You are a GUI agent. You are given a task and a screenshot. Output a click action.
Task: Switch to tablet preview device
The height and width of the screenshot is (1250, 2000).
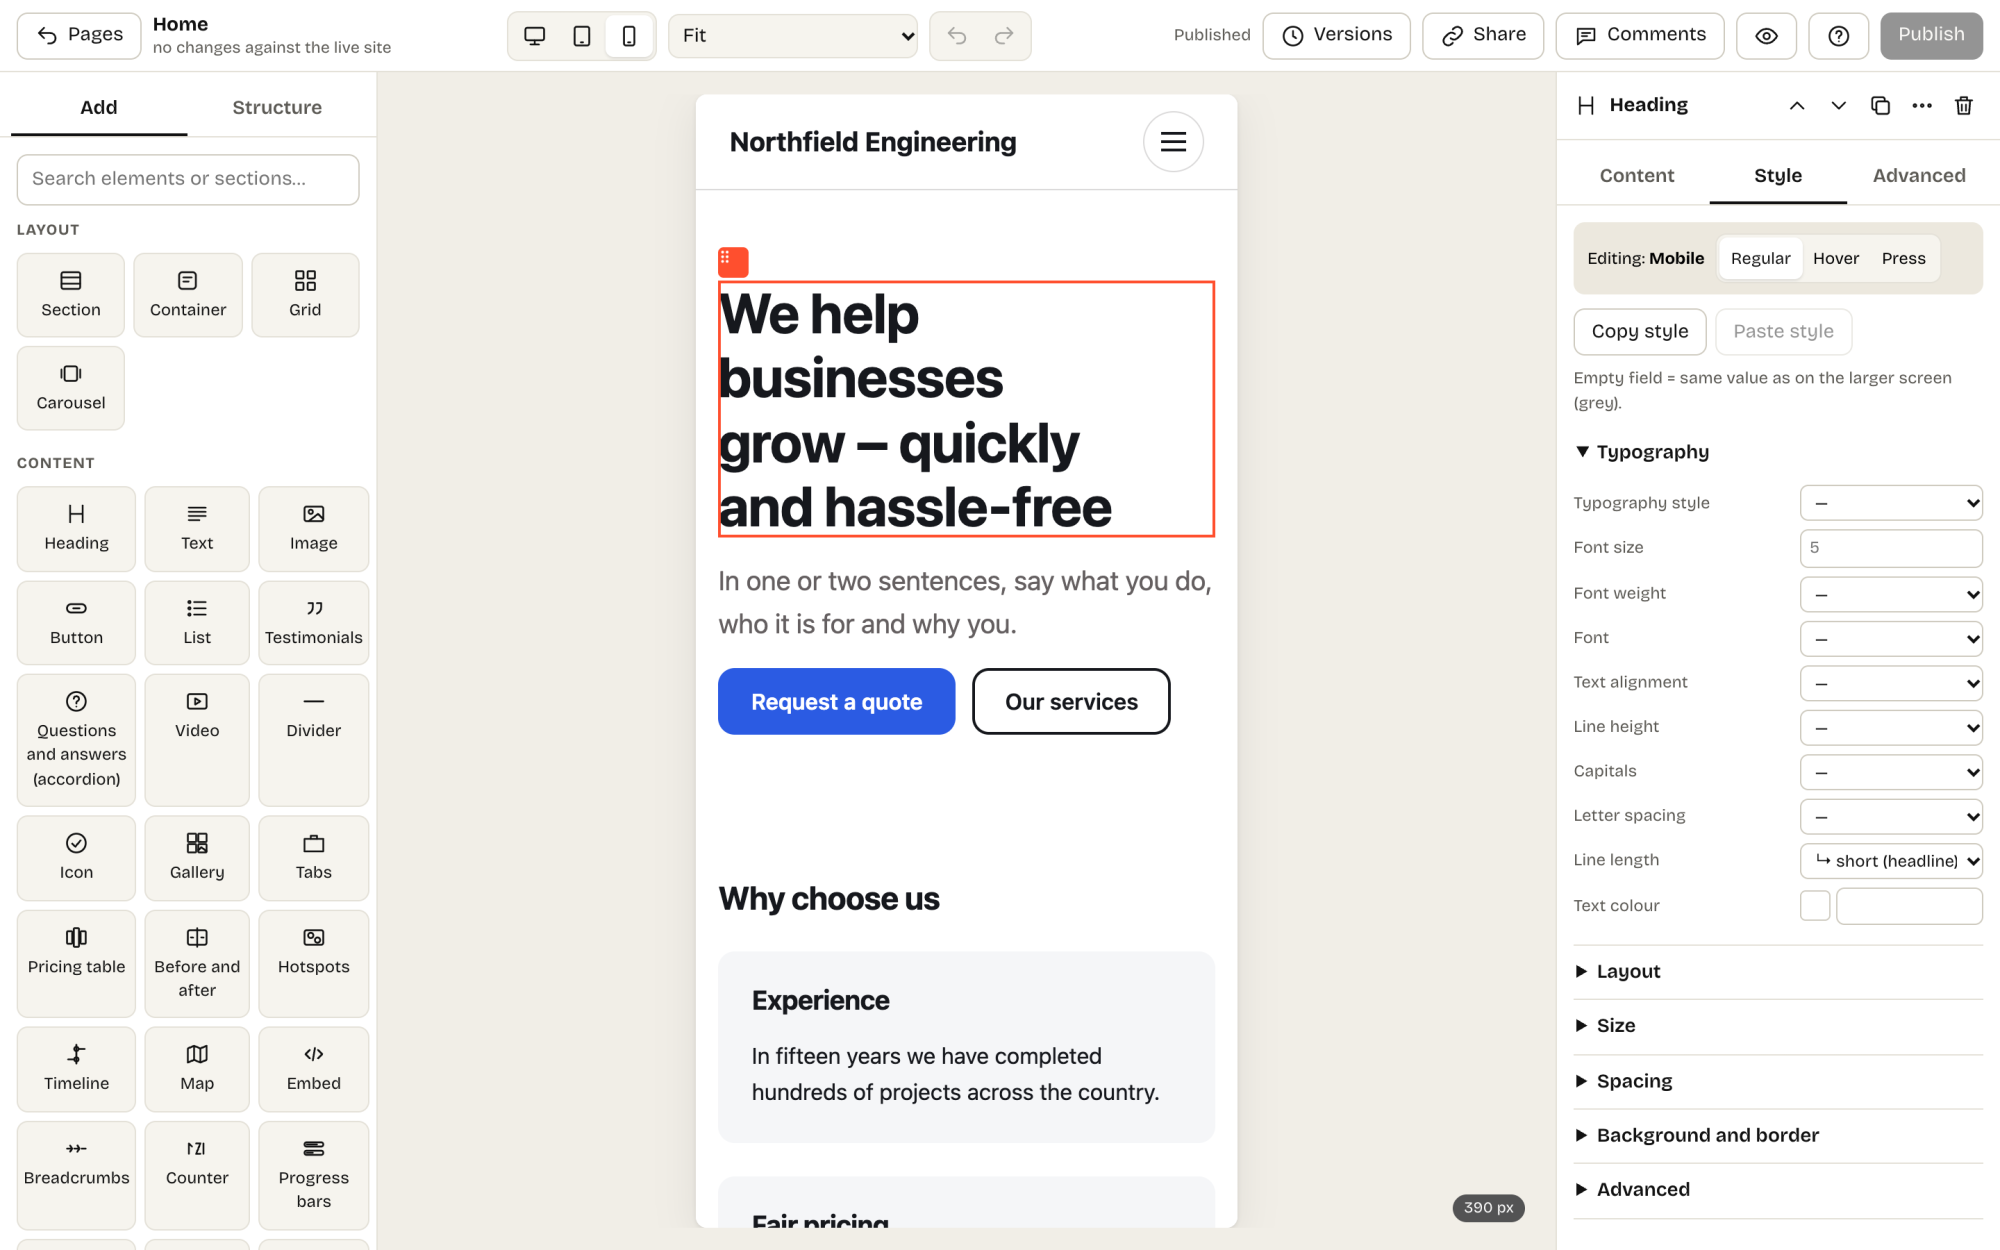582,36
